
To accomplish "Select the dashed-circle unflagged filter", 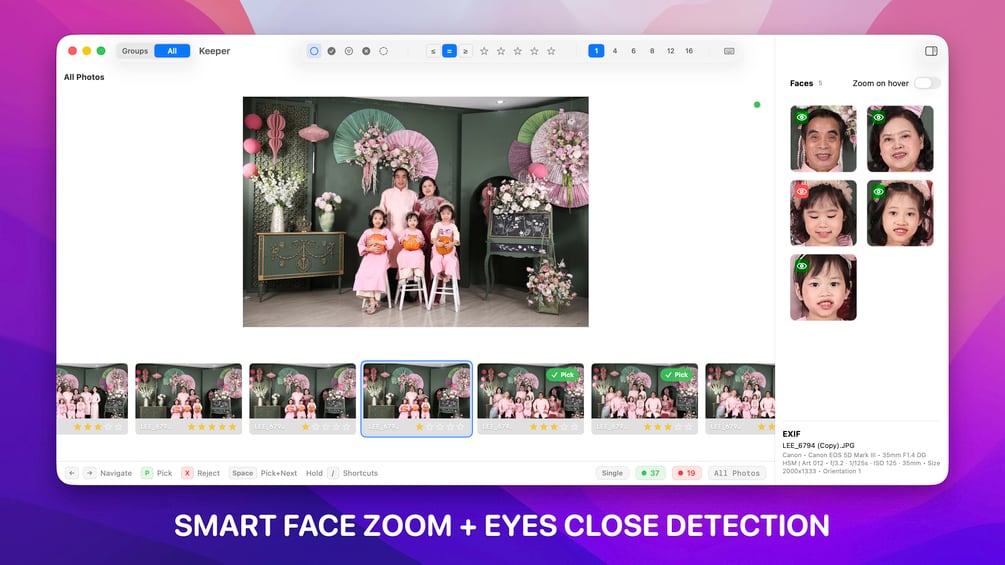I will click(x=383, y=51).
